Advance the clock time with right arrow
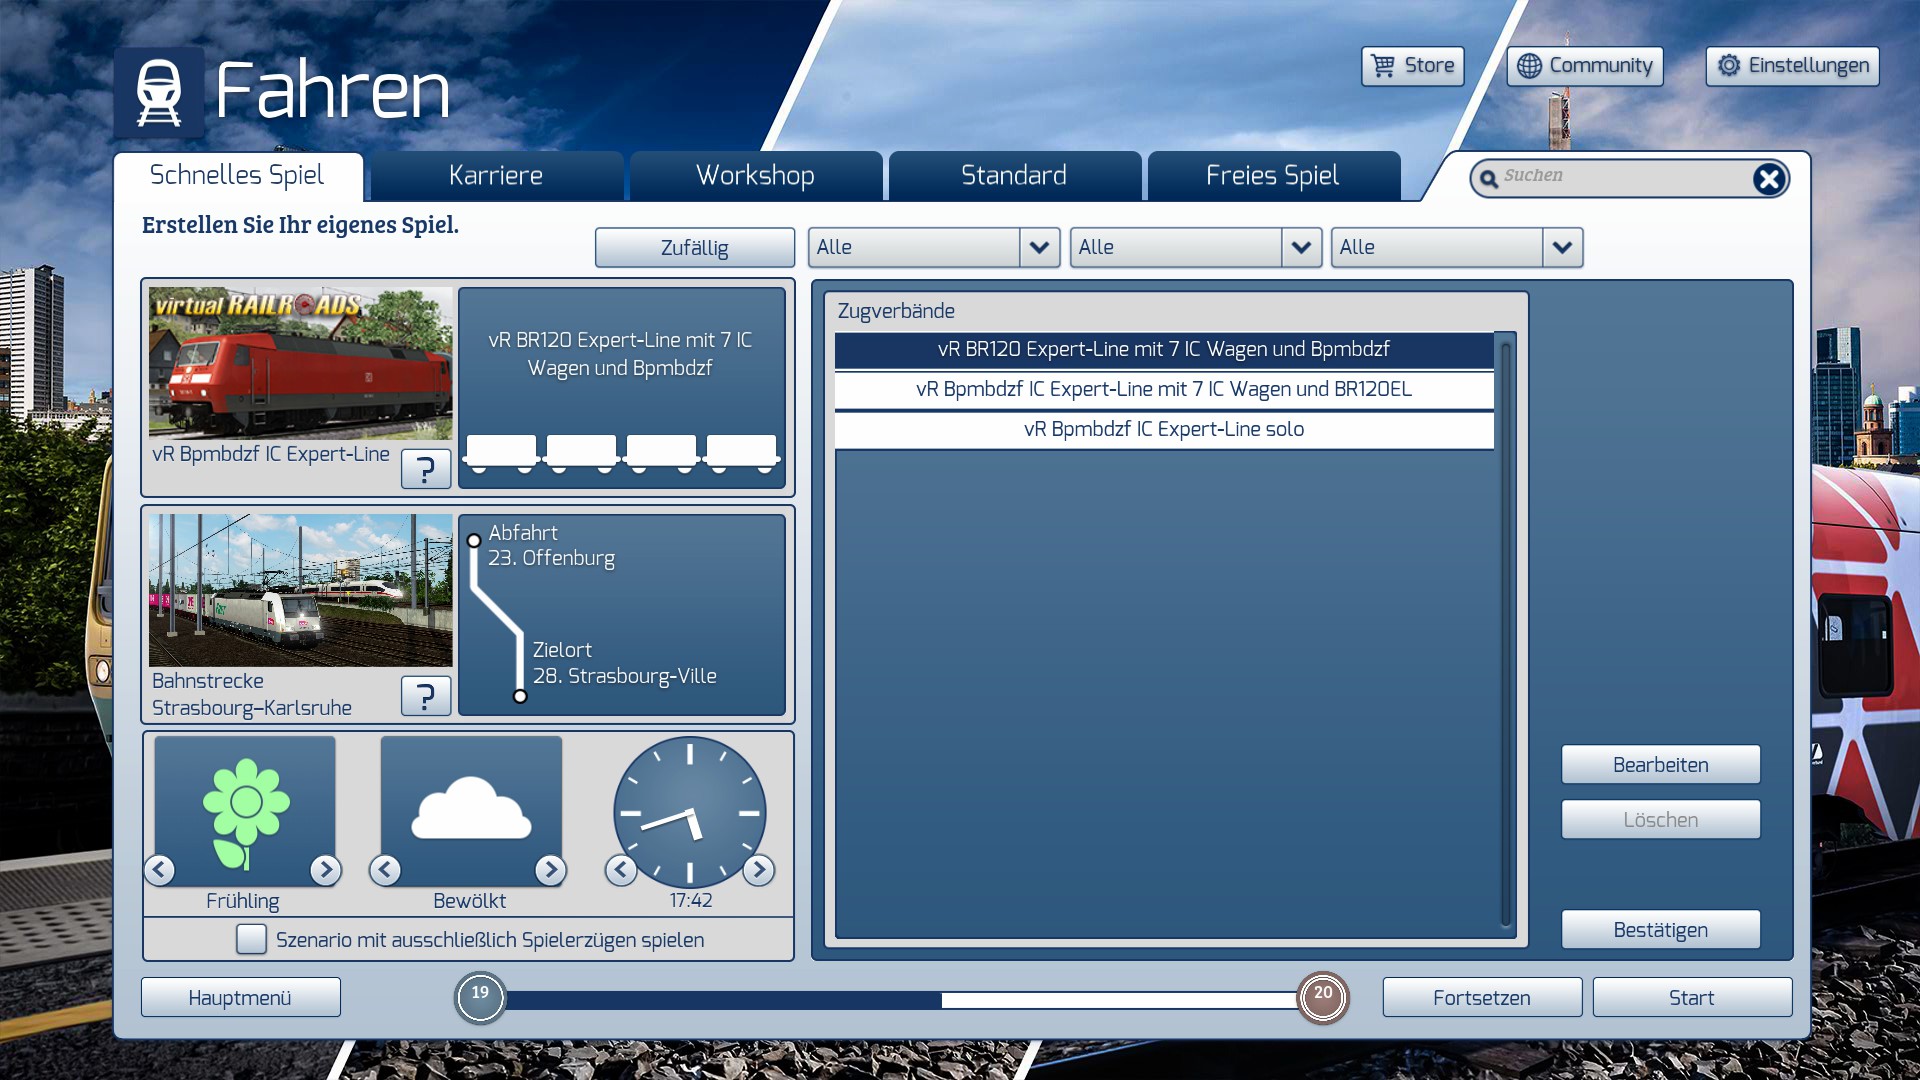1920x1080 pixels. tap(759, 870)
